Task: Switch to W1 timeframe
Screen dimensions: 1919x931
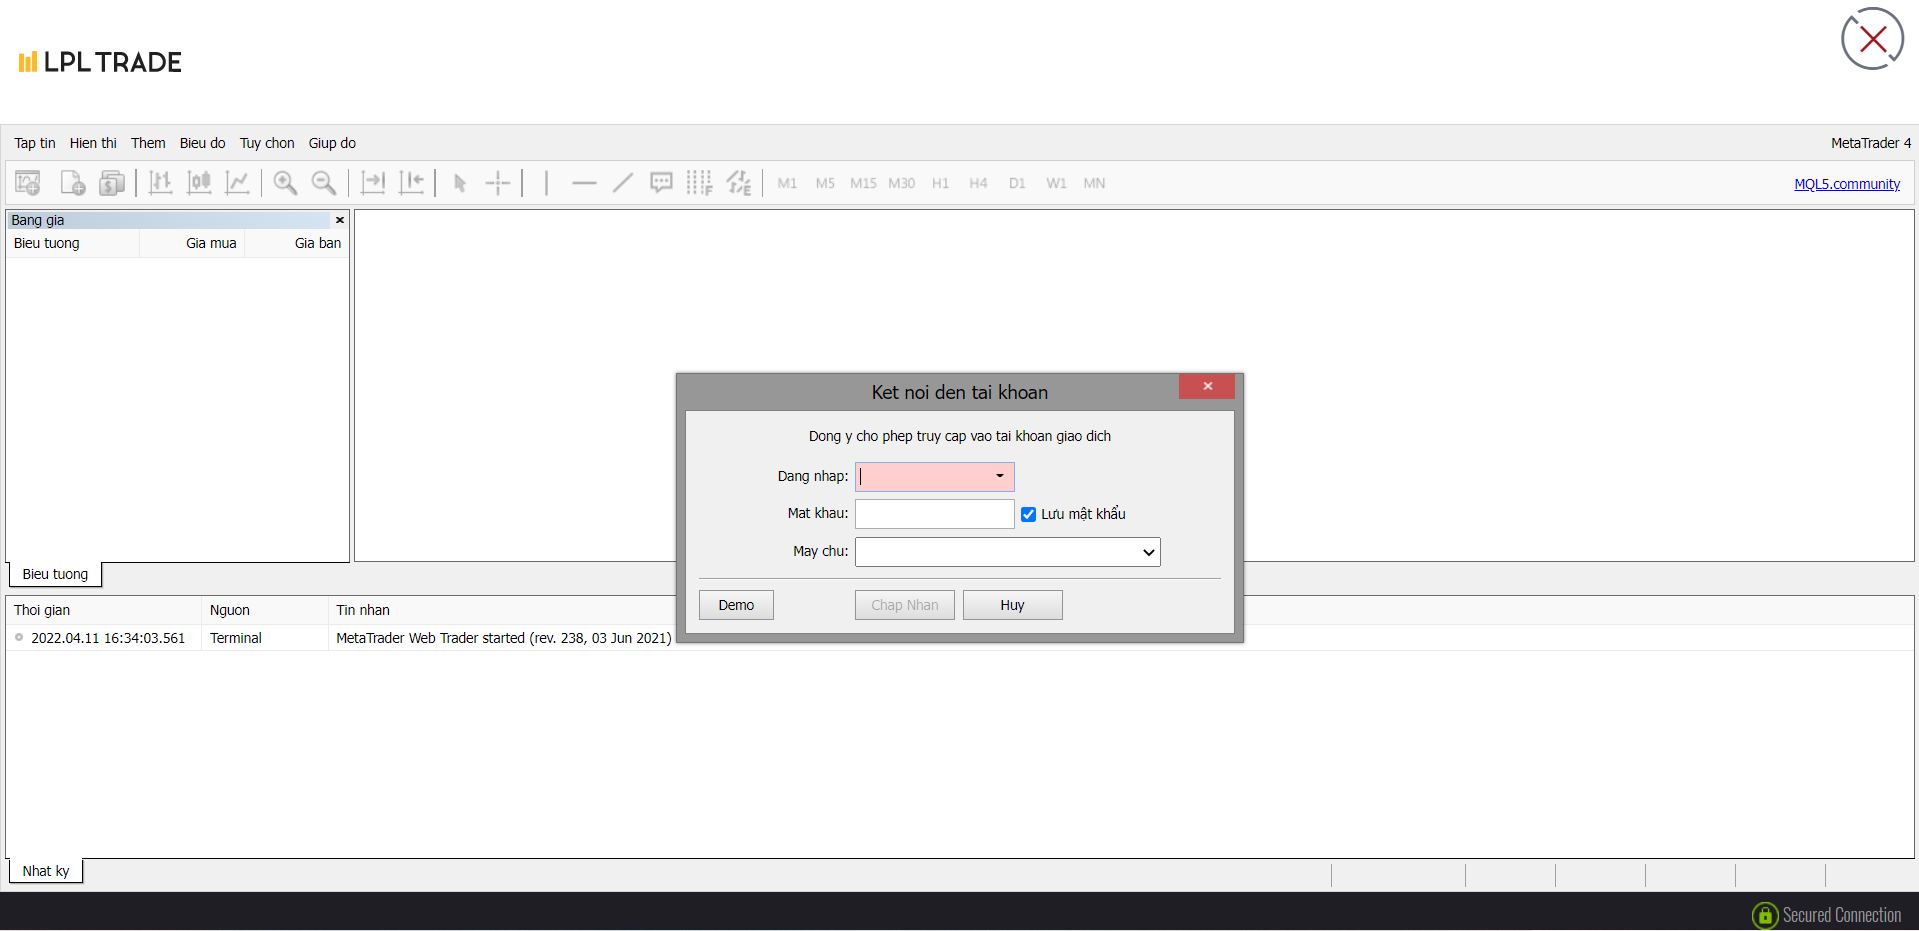Action: [1056, 183]
